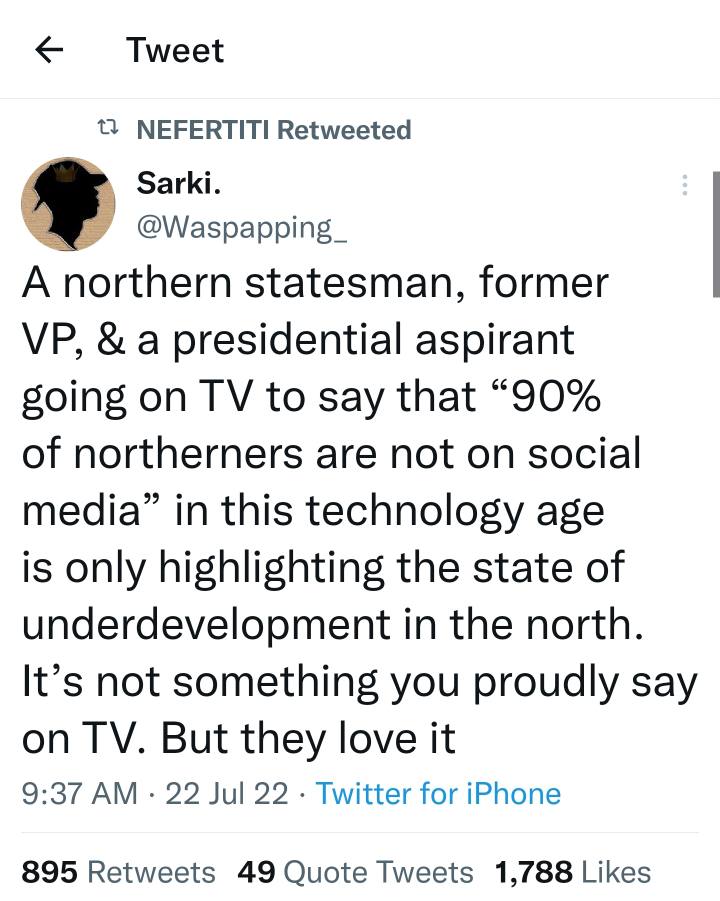Click the Twitter for iPhone source link
The height and width of the screenshot is (901, 720).
[x=438, y=794]
